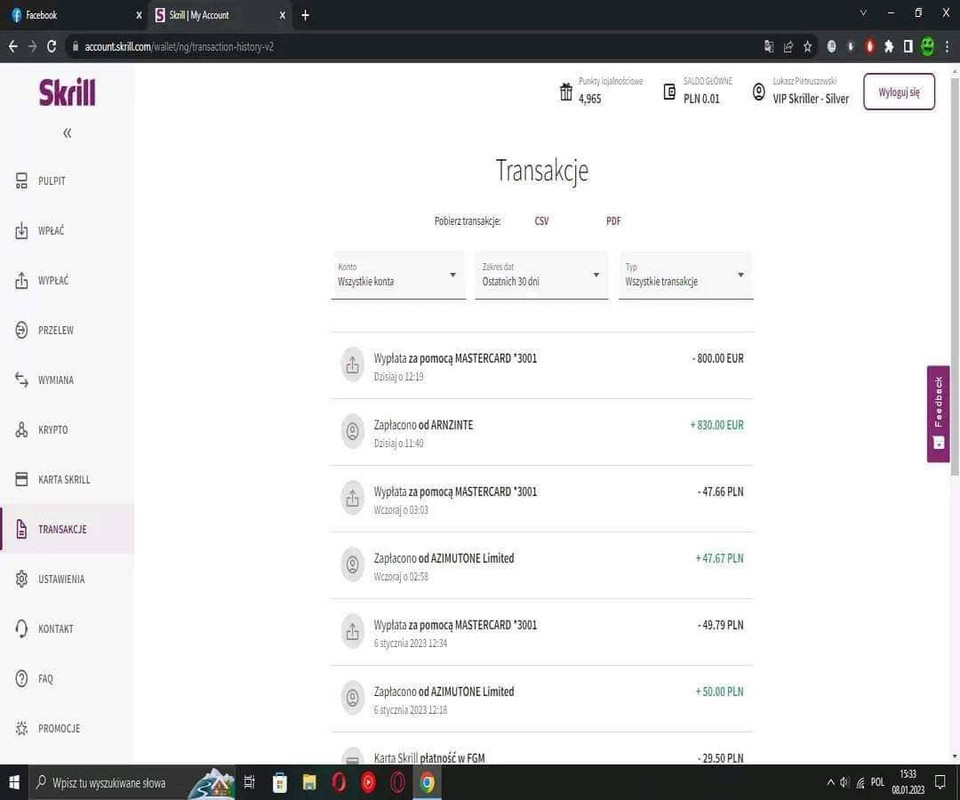Click the payer icon of ARNZINTE row
Image resolution: width=960 pixels, height=800 pixels.
[353, 432]
